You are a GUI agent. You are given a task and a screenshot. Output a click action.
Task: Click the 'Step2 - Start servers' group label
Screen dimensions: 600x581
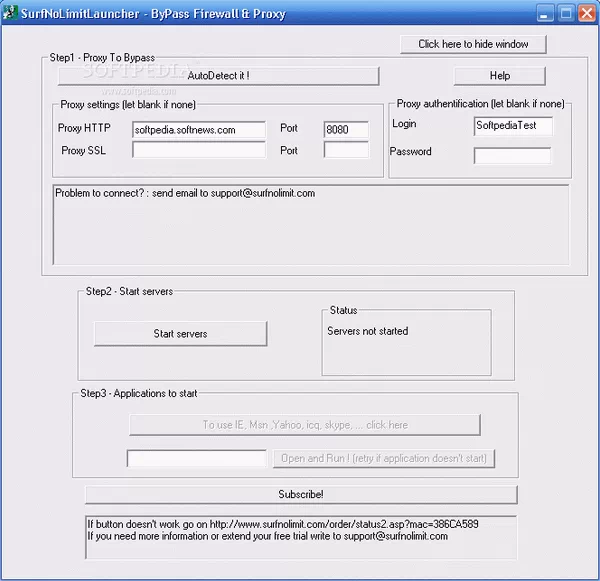[x=129, y=291]
